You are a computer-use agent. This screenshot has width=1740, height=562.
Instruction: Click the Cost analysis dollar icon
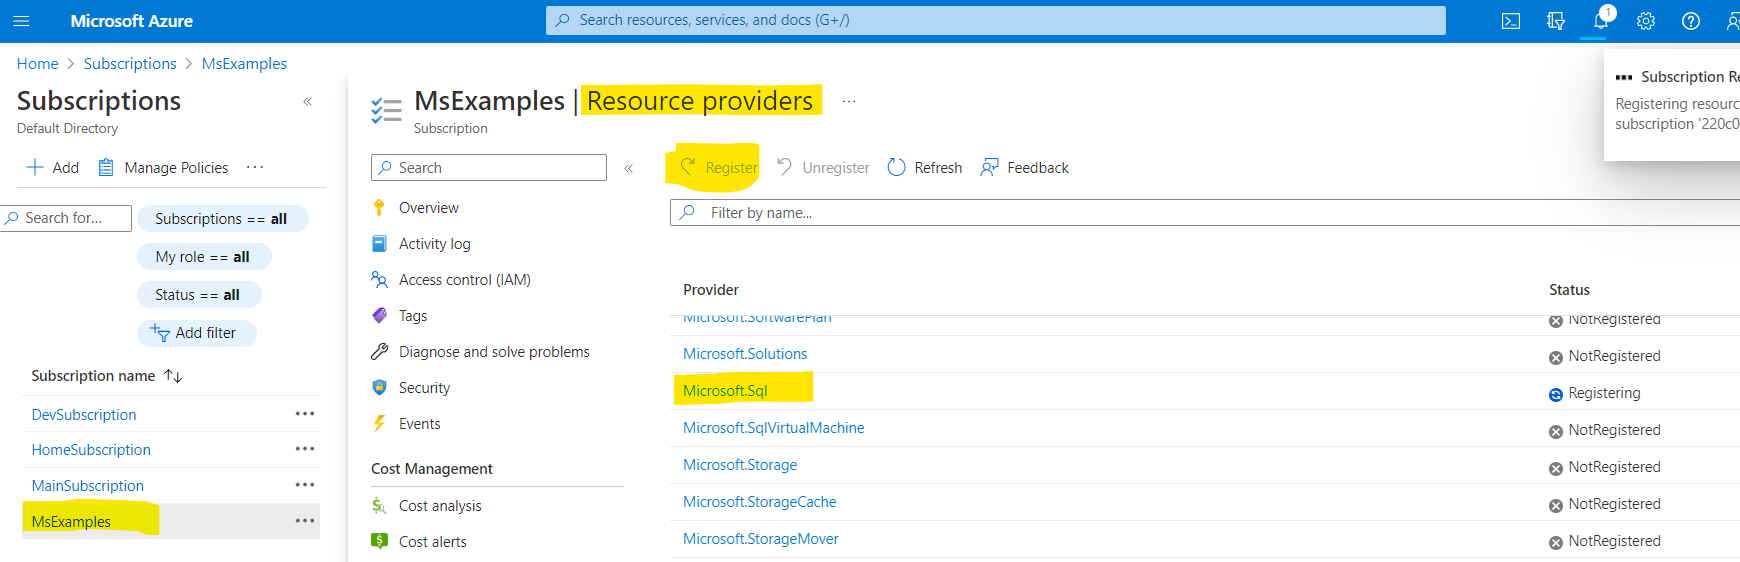[379, 506]
